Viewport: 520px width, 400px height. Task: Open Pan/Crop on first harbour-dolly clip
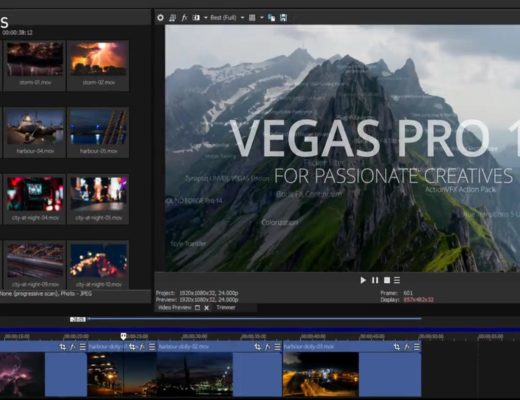[132, 347]
